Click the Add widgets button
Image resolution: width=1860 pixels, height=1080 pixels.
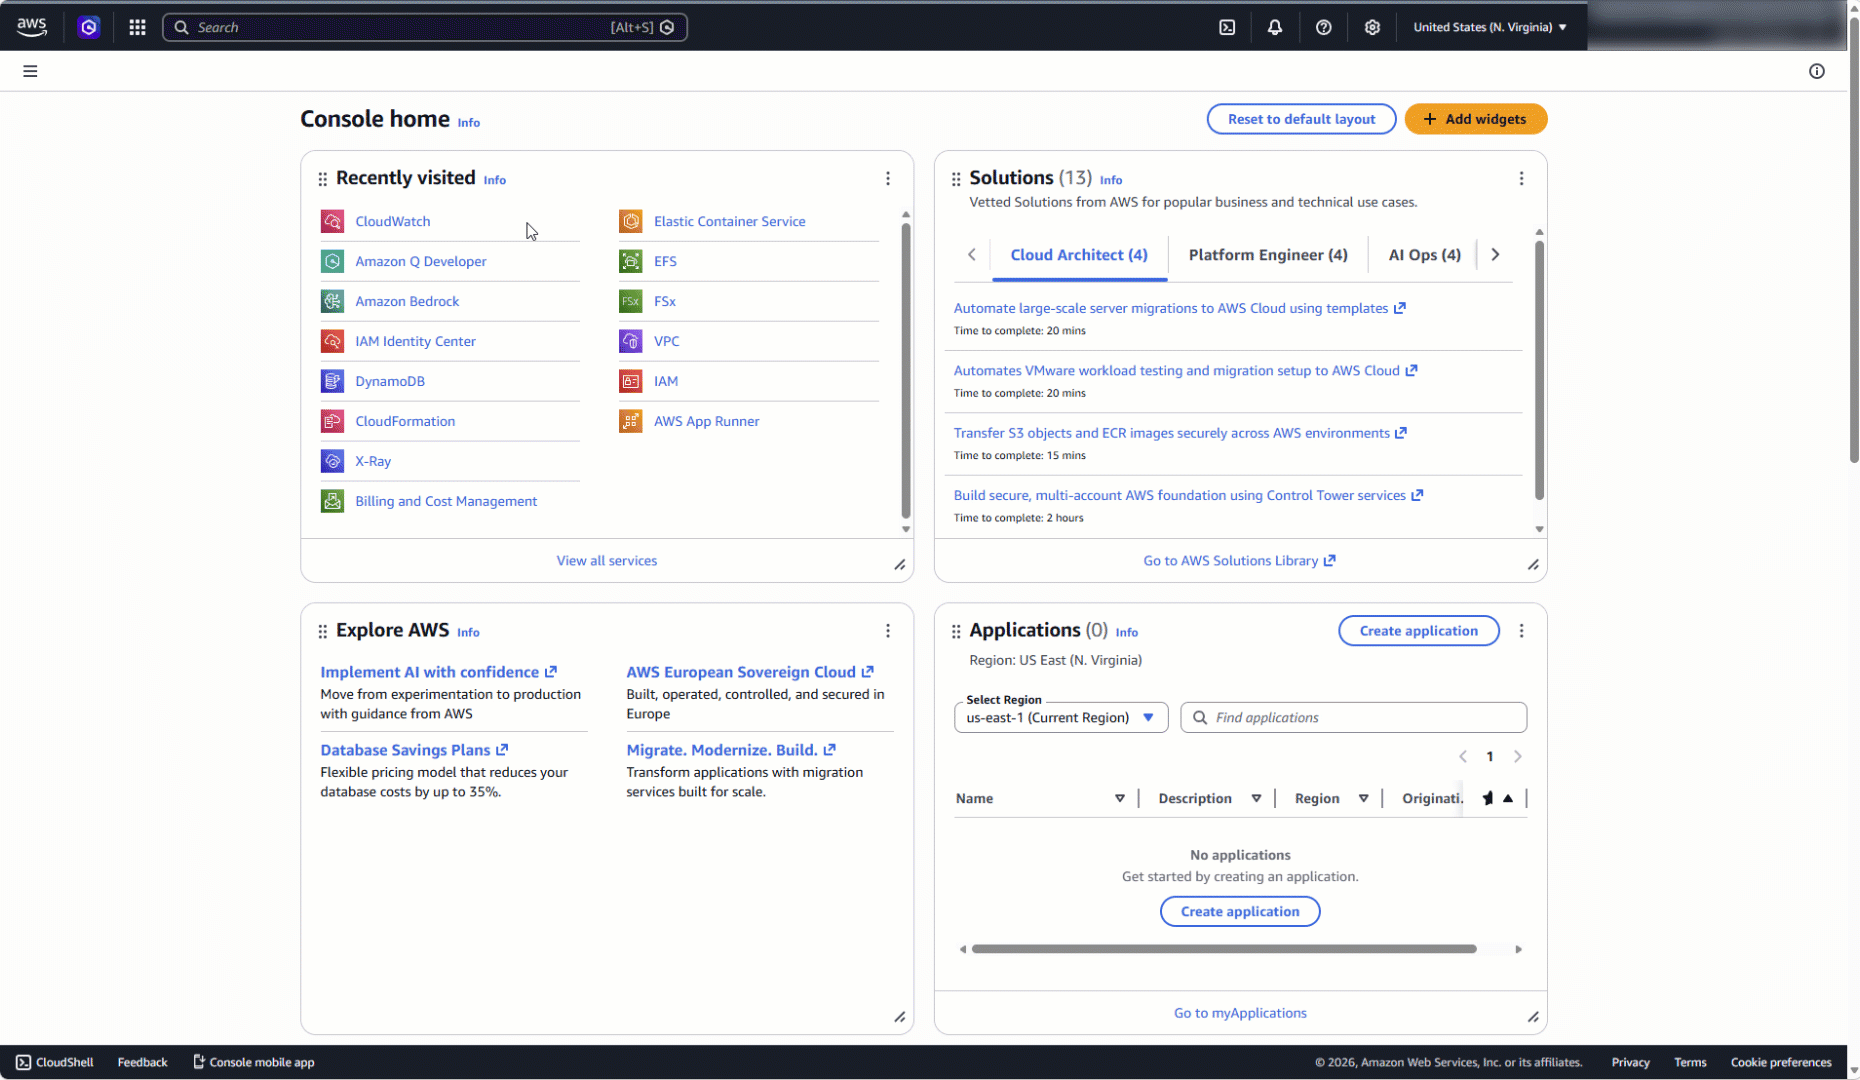tap(1475, 119)
